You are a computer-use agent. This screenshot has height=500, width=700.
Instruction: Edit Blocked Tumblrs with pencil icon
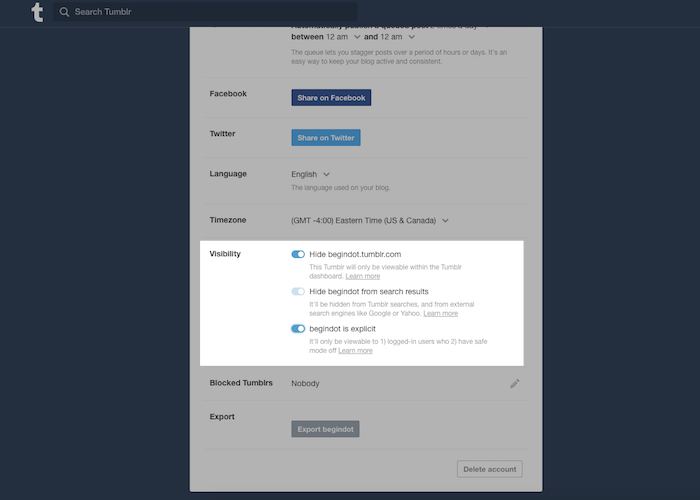(x=514, y=383)
